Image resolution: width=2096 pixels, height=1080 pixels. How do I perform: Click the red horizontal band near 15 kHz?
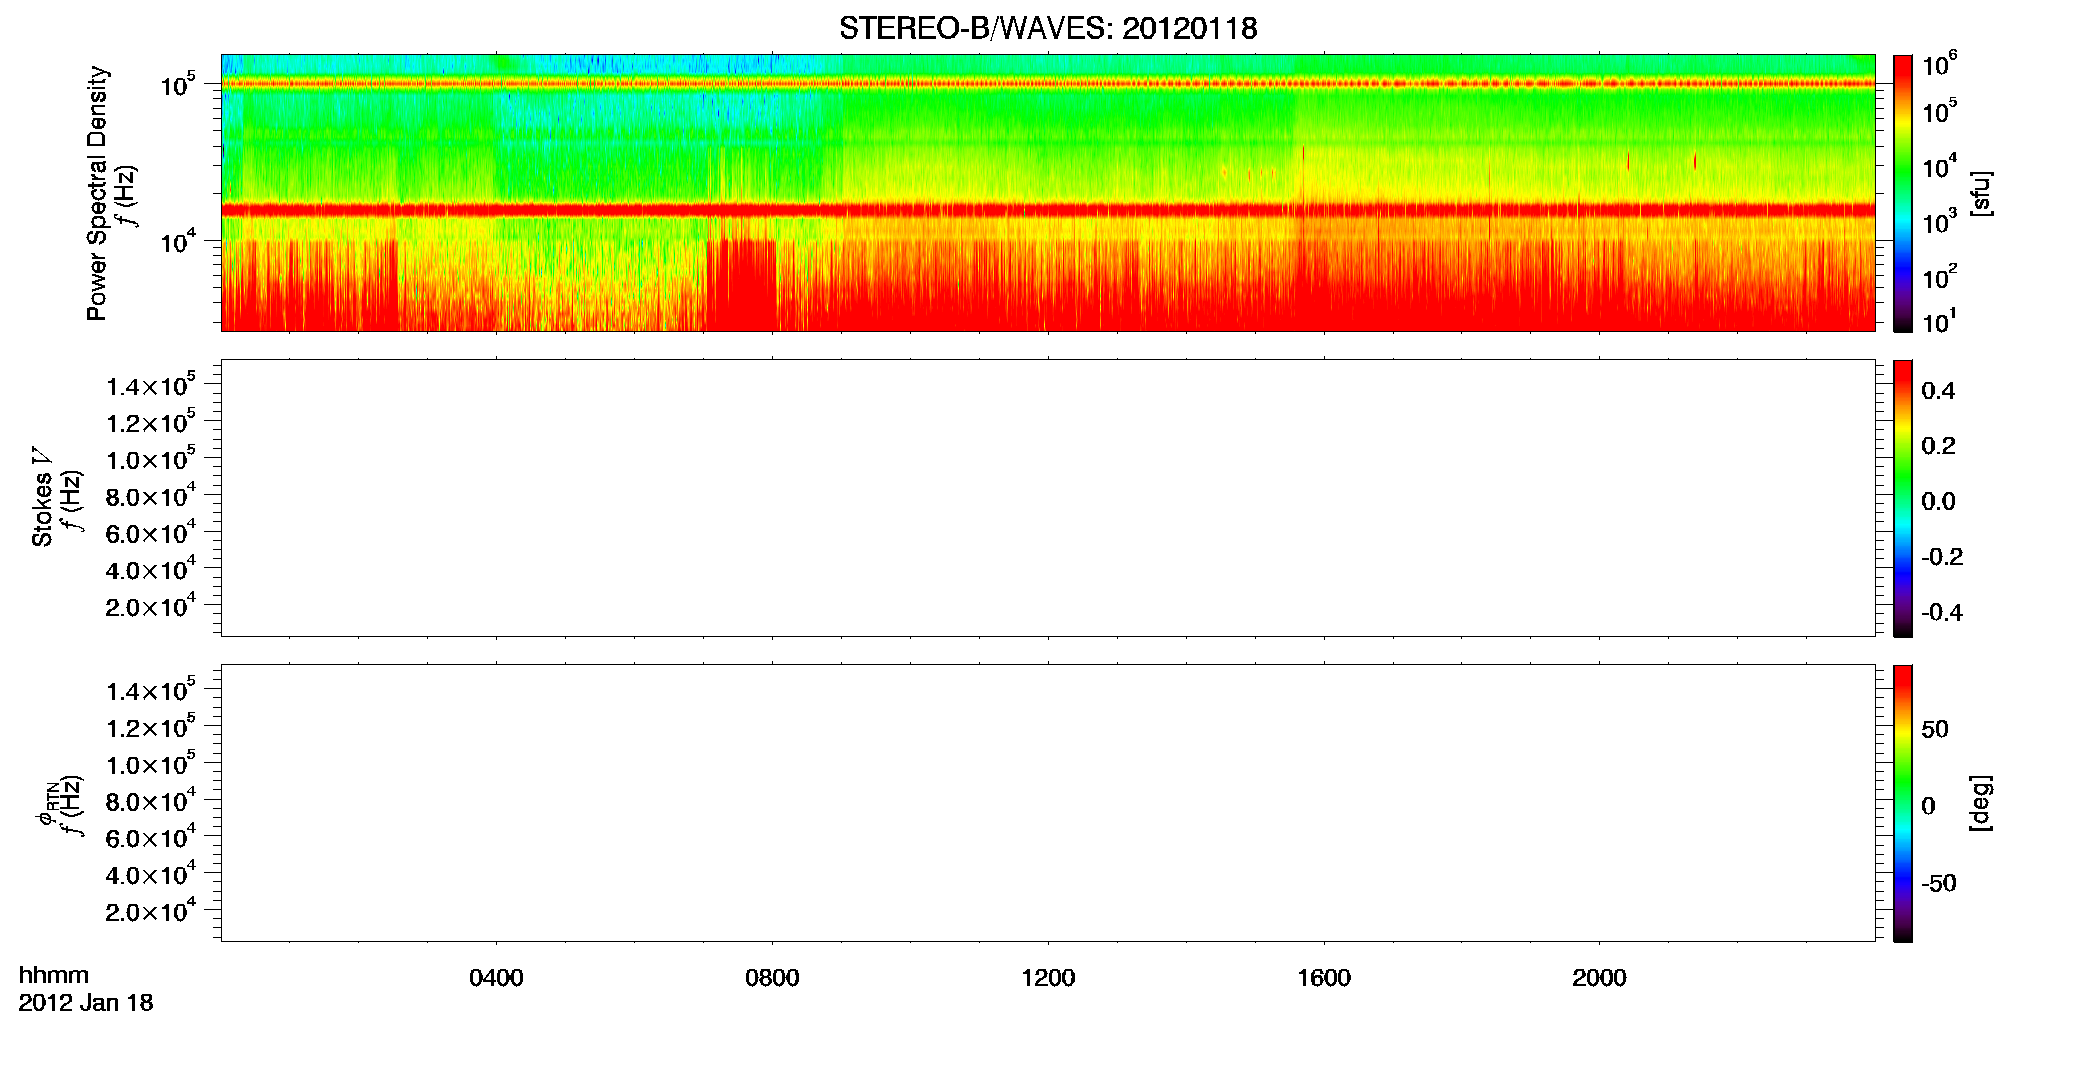point(1048,210)
